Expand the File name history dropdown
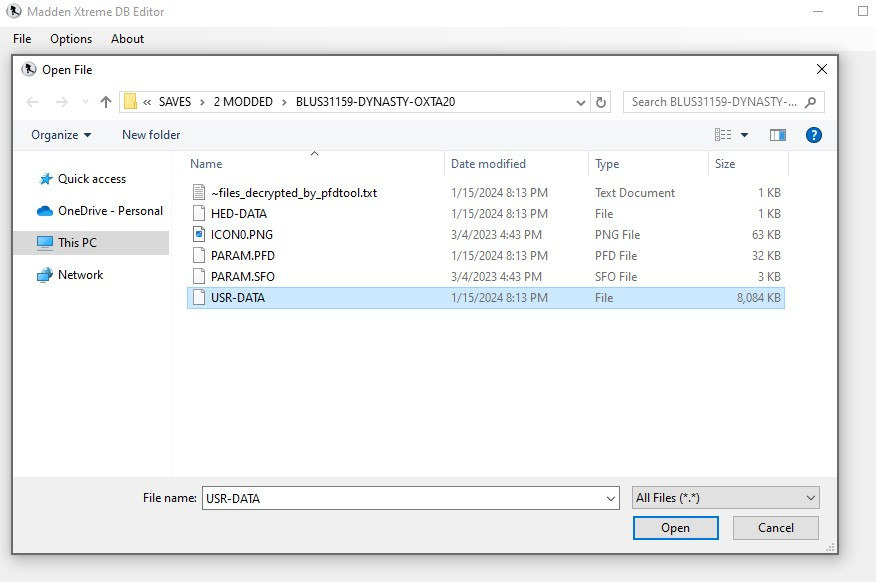The image size is (876, 582). 611,498
